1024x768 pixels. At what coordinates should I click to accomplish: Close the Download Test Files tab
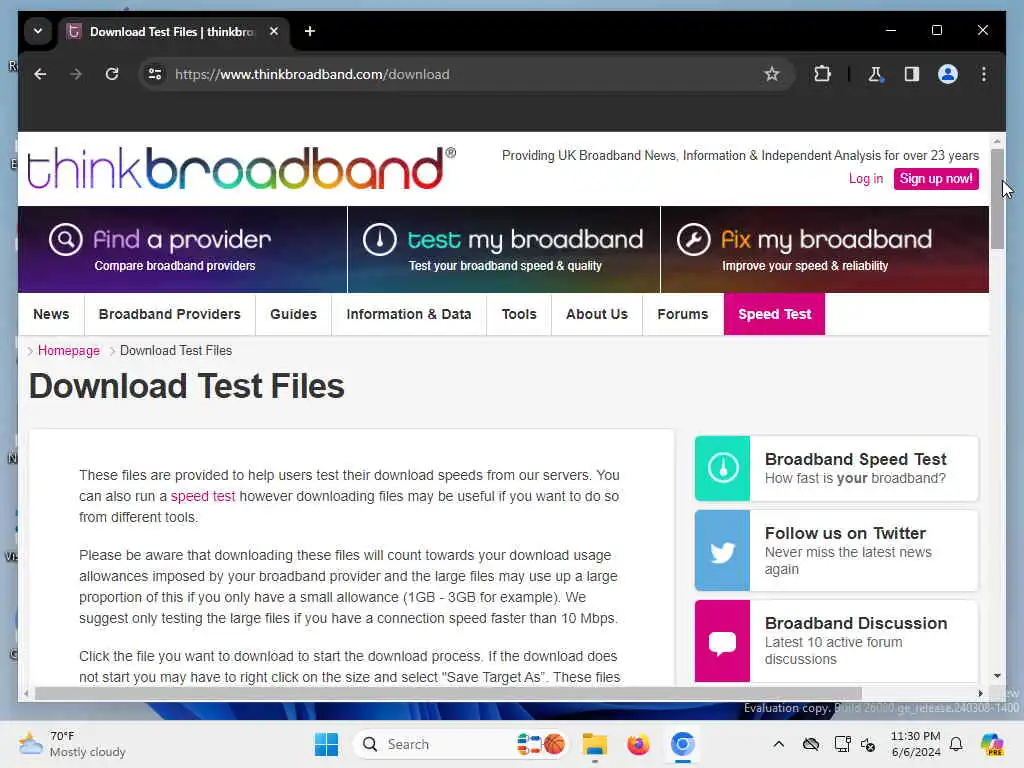274,31
